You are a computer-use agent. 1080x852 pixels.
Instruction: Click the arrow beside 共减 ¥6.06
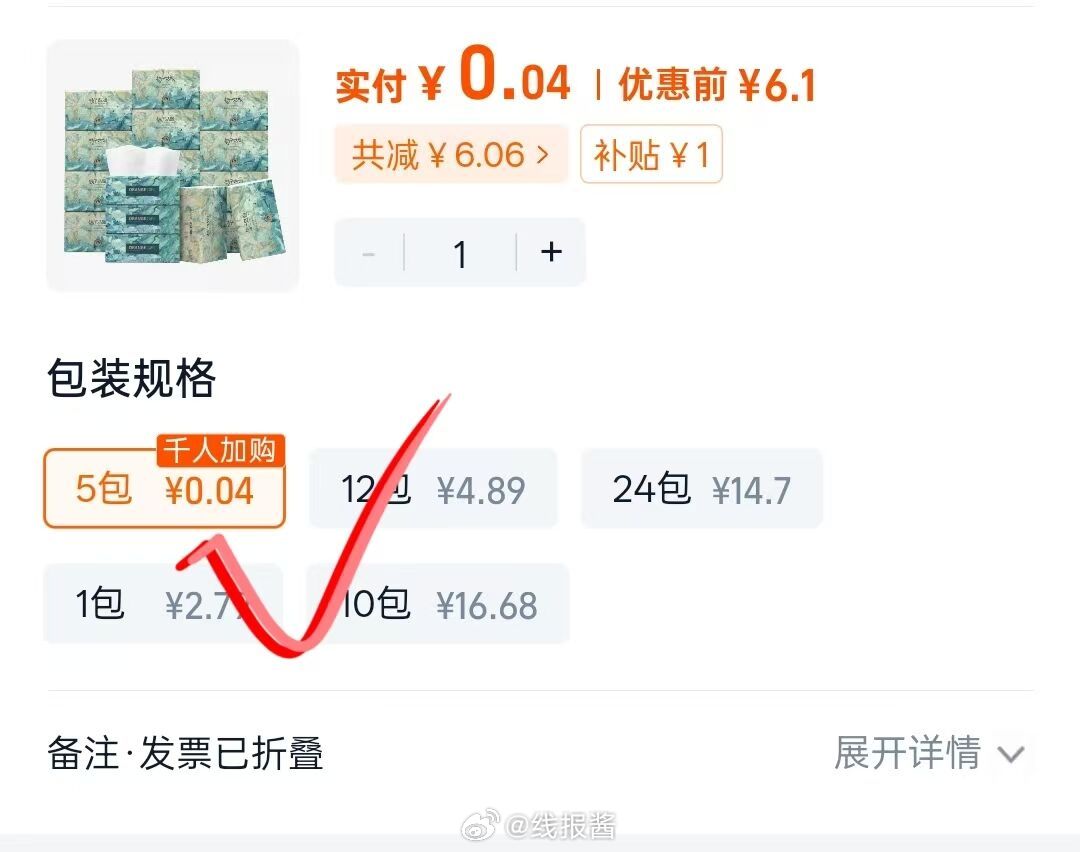543,154
